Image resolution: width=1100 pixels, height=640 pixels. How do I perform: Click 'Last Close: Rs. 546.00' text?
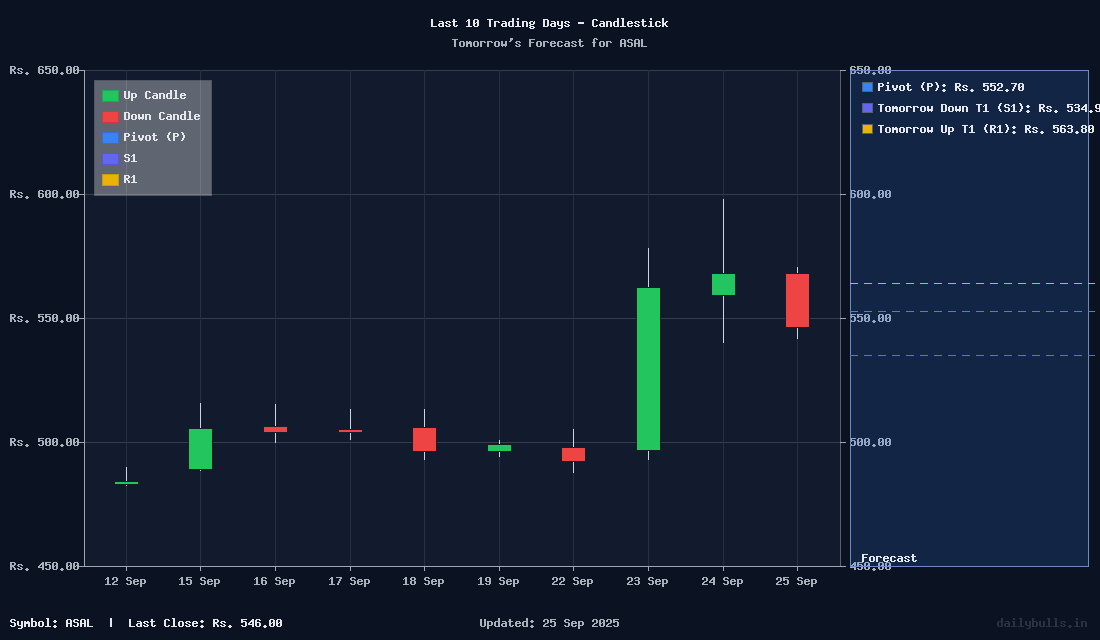click(x=206, y=623)
